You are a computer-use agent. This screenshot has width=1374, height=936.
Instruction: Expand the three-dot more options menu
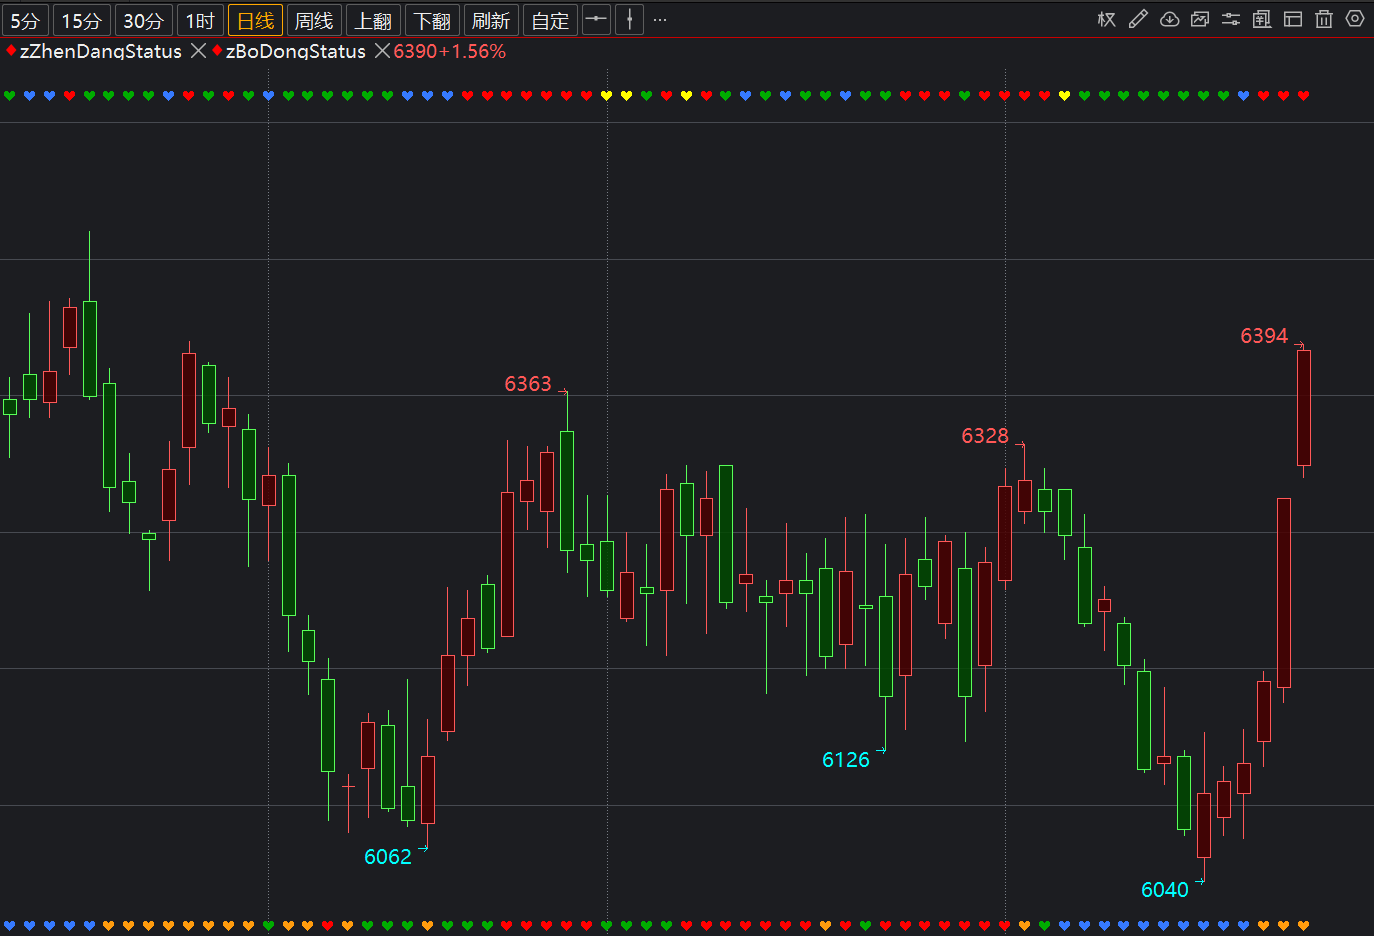tap(660, 20)
